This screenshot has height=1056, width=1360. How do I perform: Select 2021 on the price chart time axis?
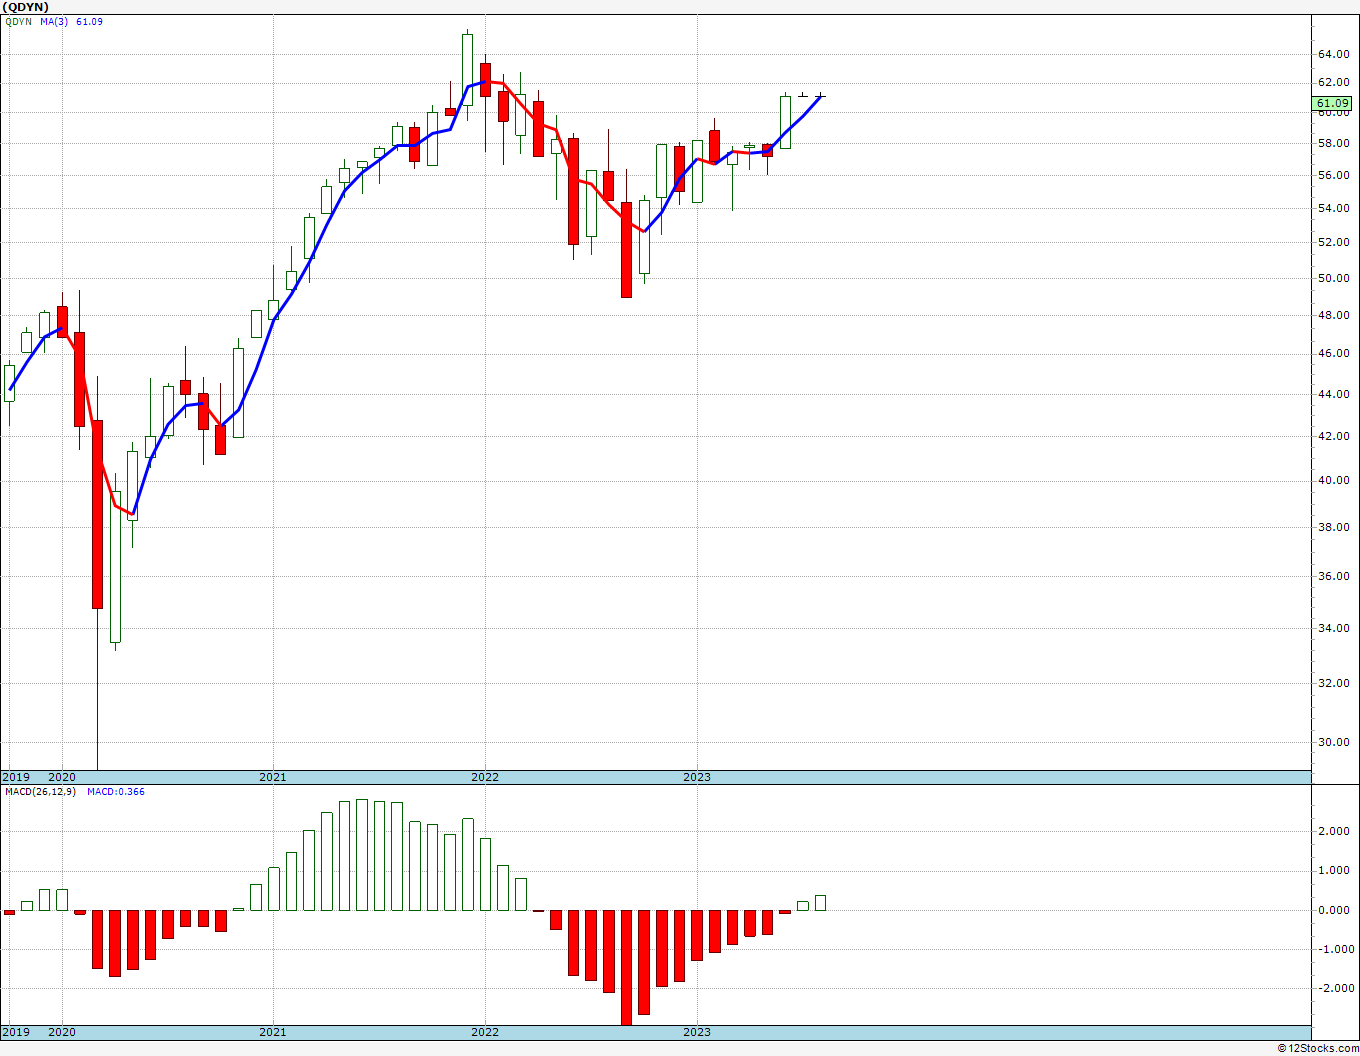[273, 777]
